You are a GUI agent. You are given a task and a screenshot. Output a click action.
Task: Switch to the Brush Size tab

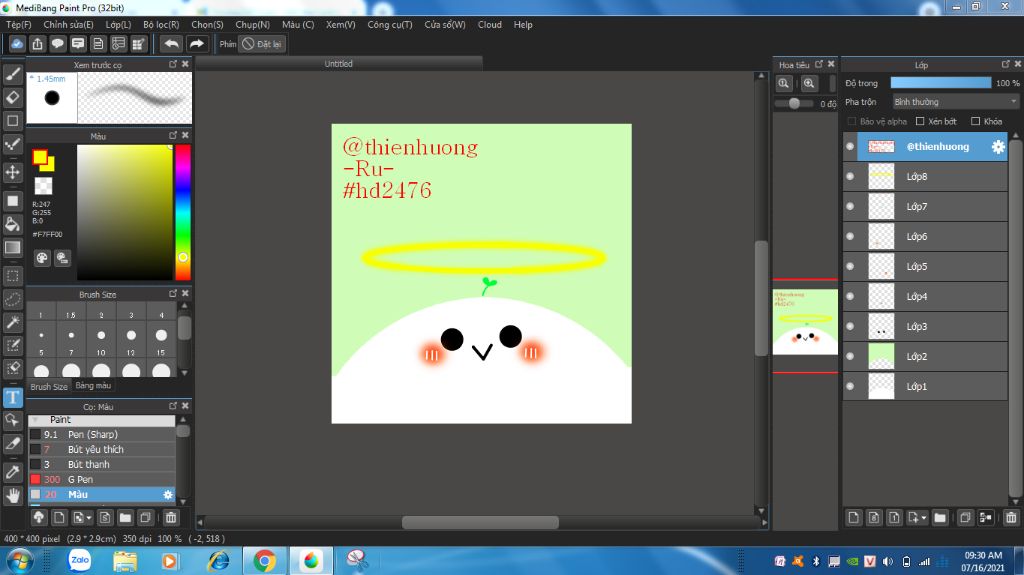(x=49, y=386)
